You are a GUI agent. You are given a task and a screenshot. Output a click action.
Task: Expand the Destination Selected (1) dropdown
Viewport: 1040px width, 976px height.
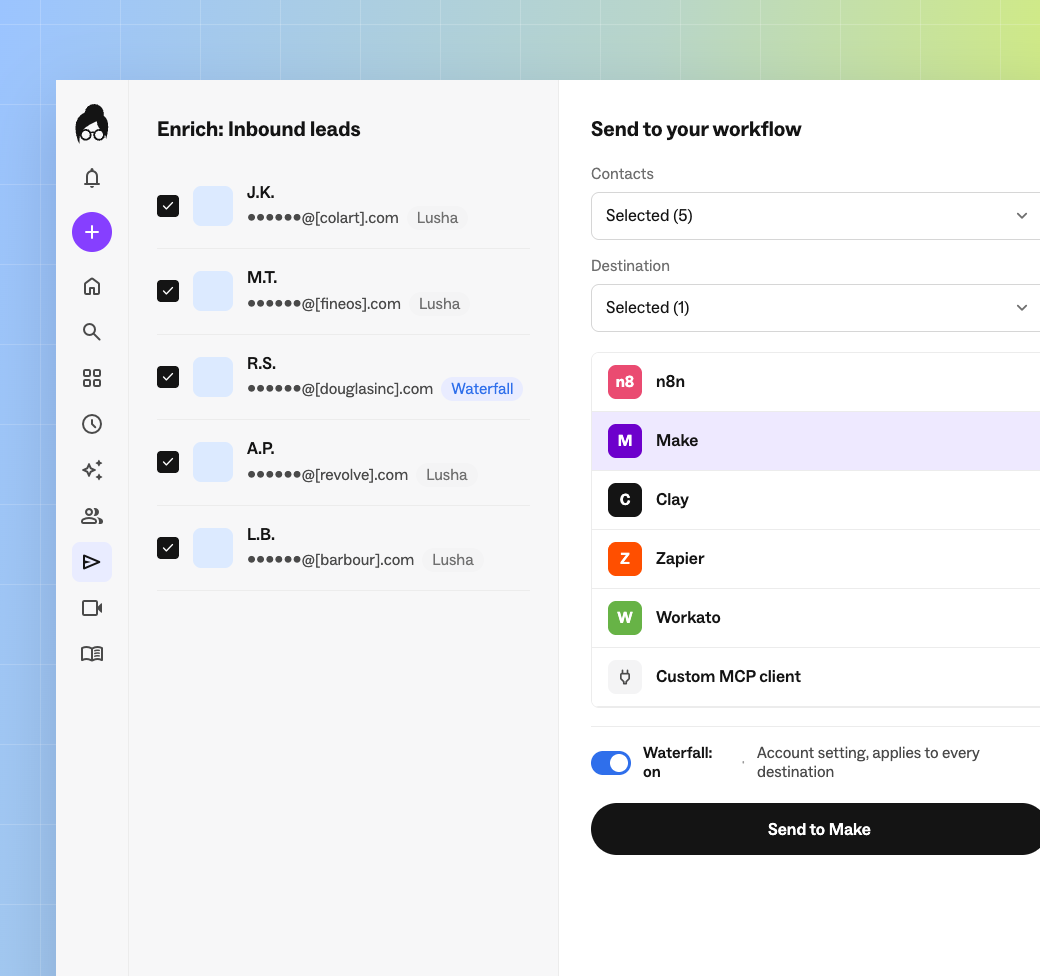815,308
